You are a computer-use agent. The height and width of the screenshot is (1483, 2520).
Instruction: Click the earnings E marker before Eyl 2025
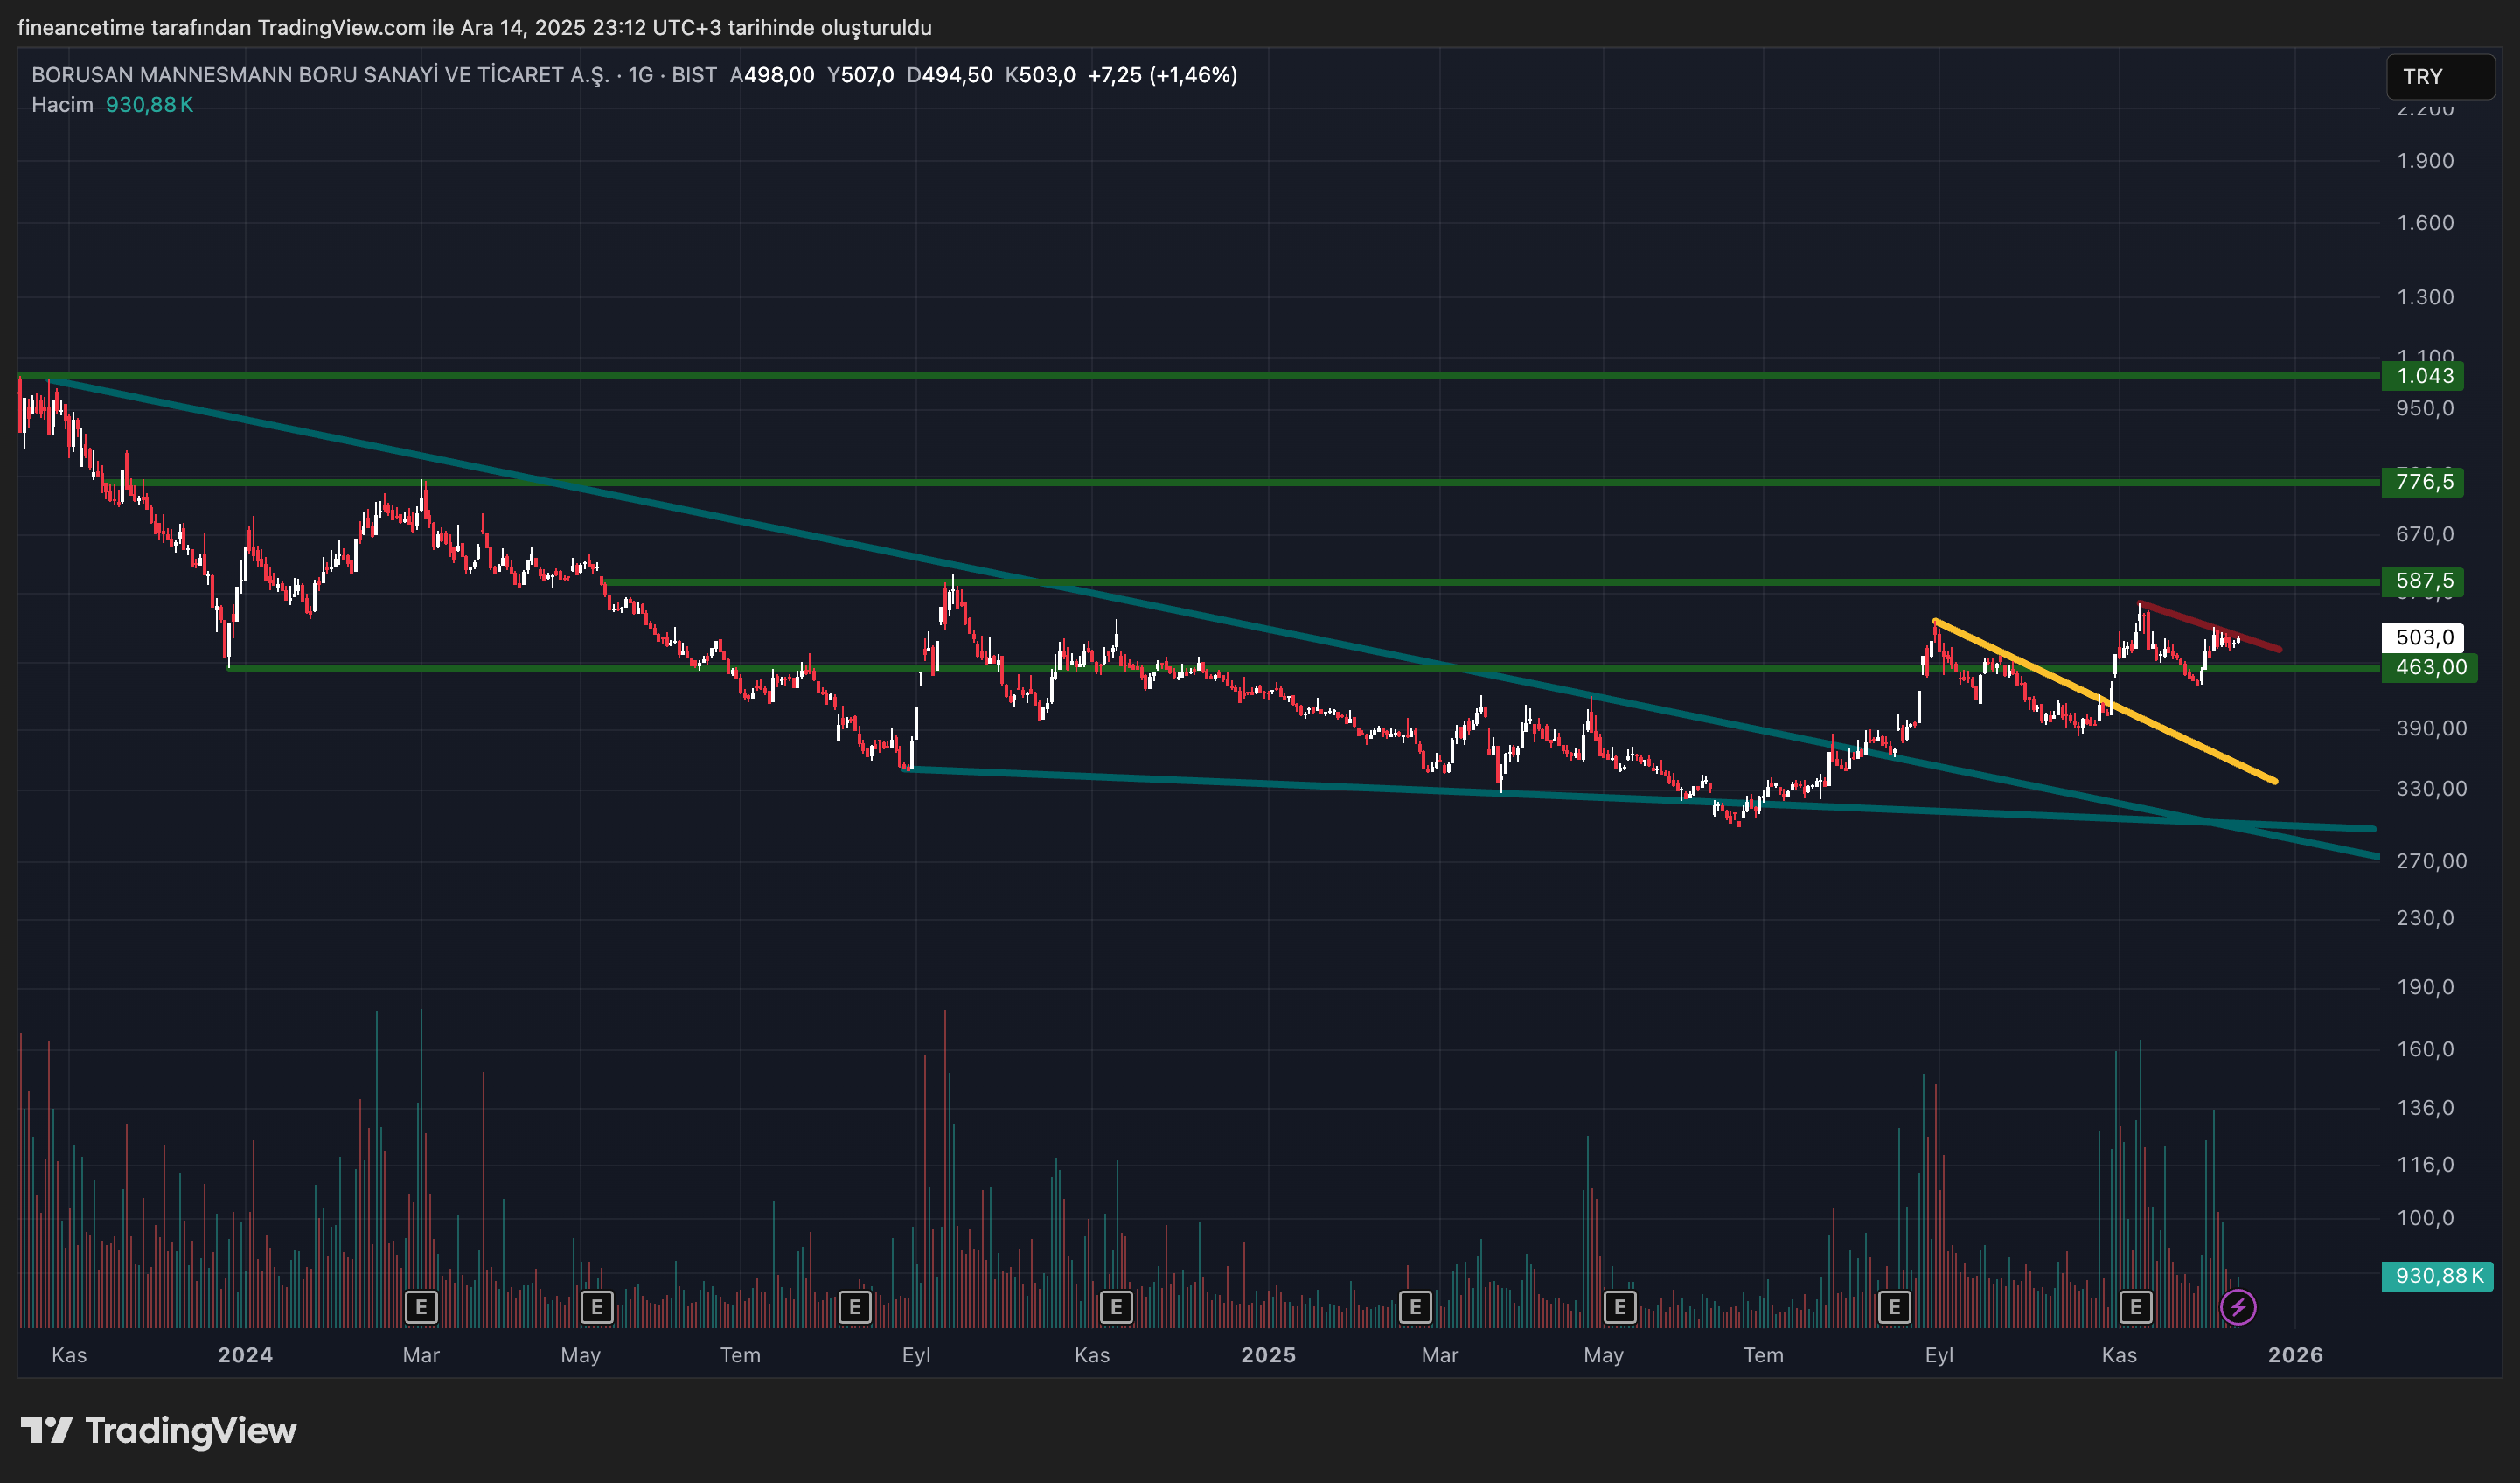tap(1894, 1306)
